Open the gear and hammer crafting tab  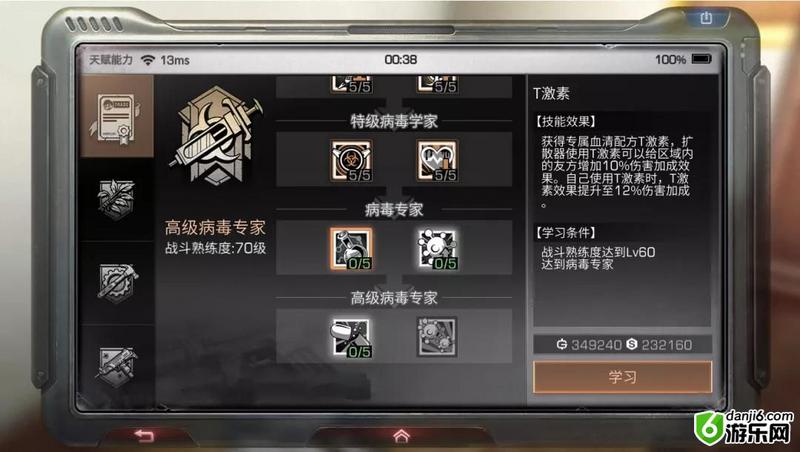click(x=117, y=283)
